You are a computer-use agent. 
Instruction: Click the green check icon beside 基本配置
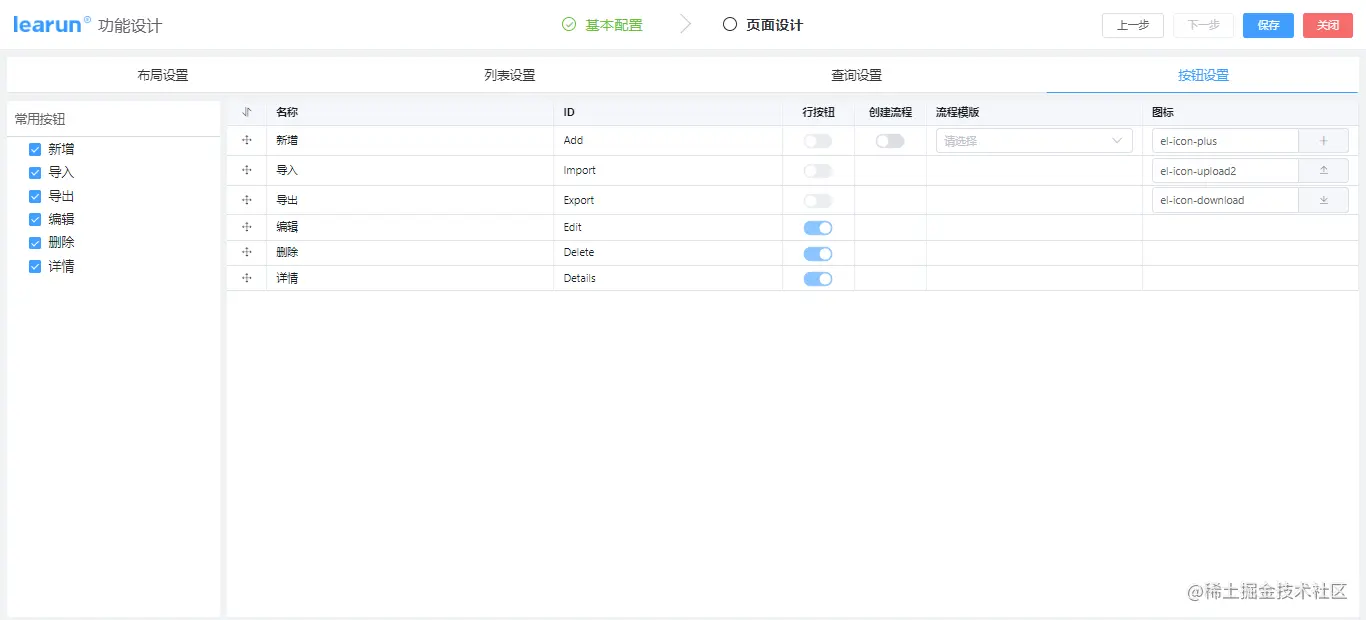pyautogui.click(x=569, y=25)
